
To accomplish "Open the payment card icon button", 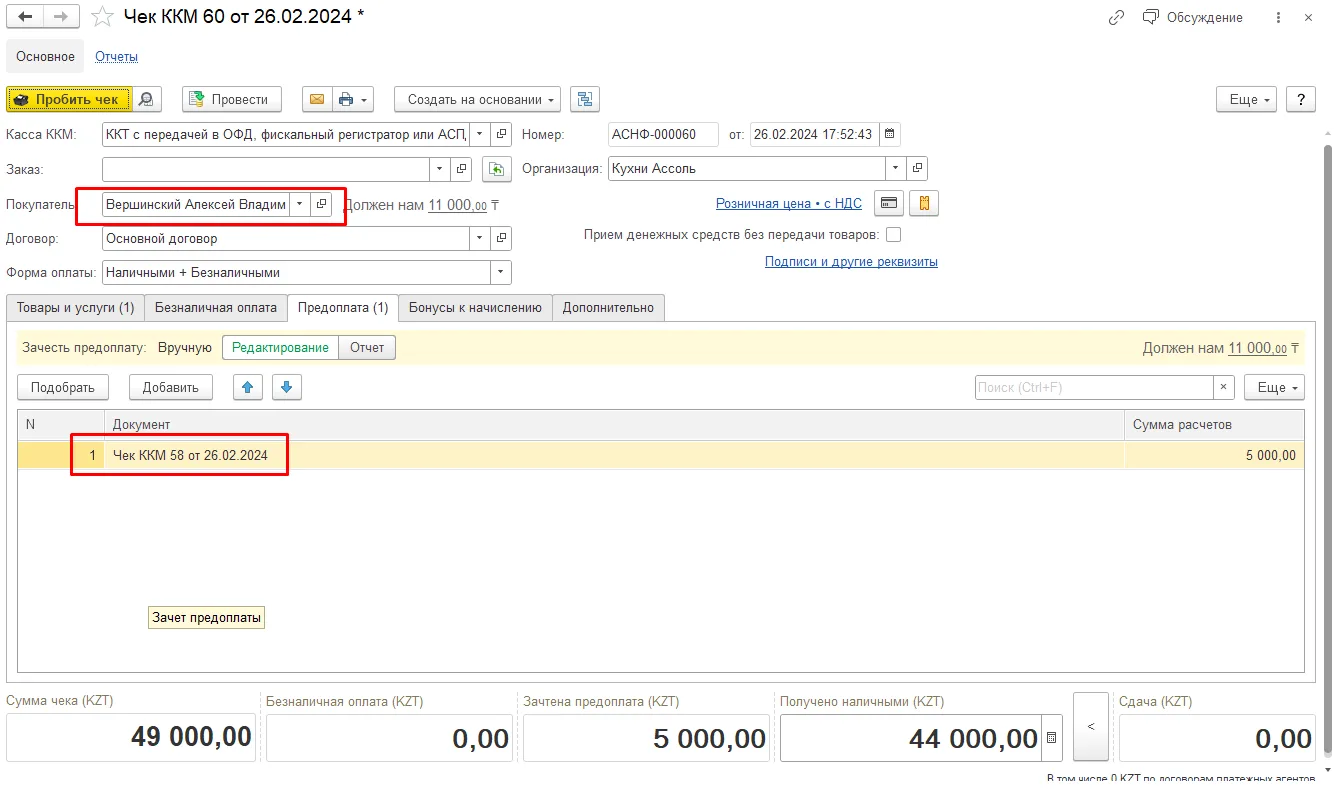I will click(889, 203).
